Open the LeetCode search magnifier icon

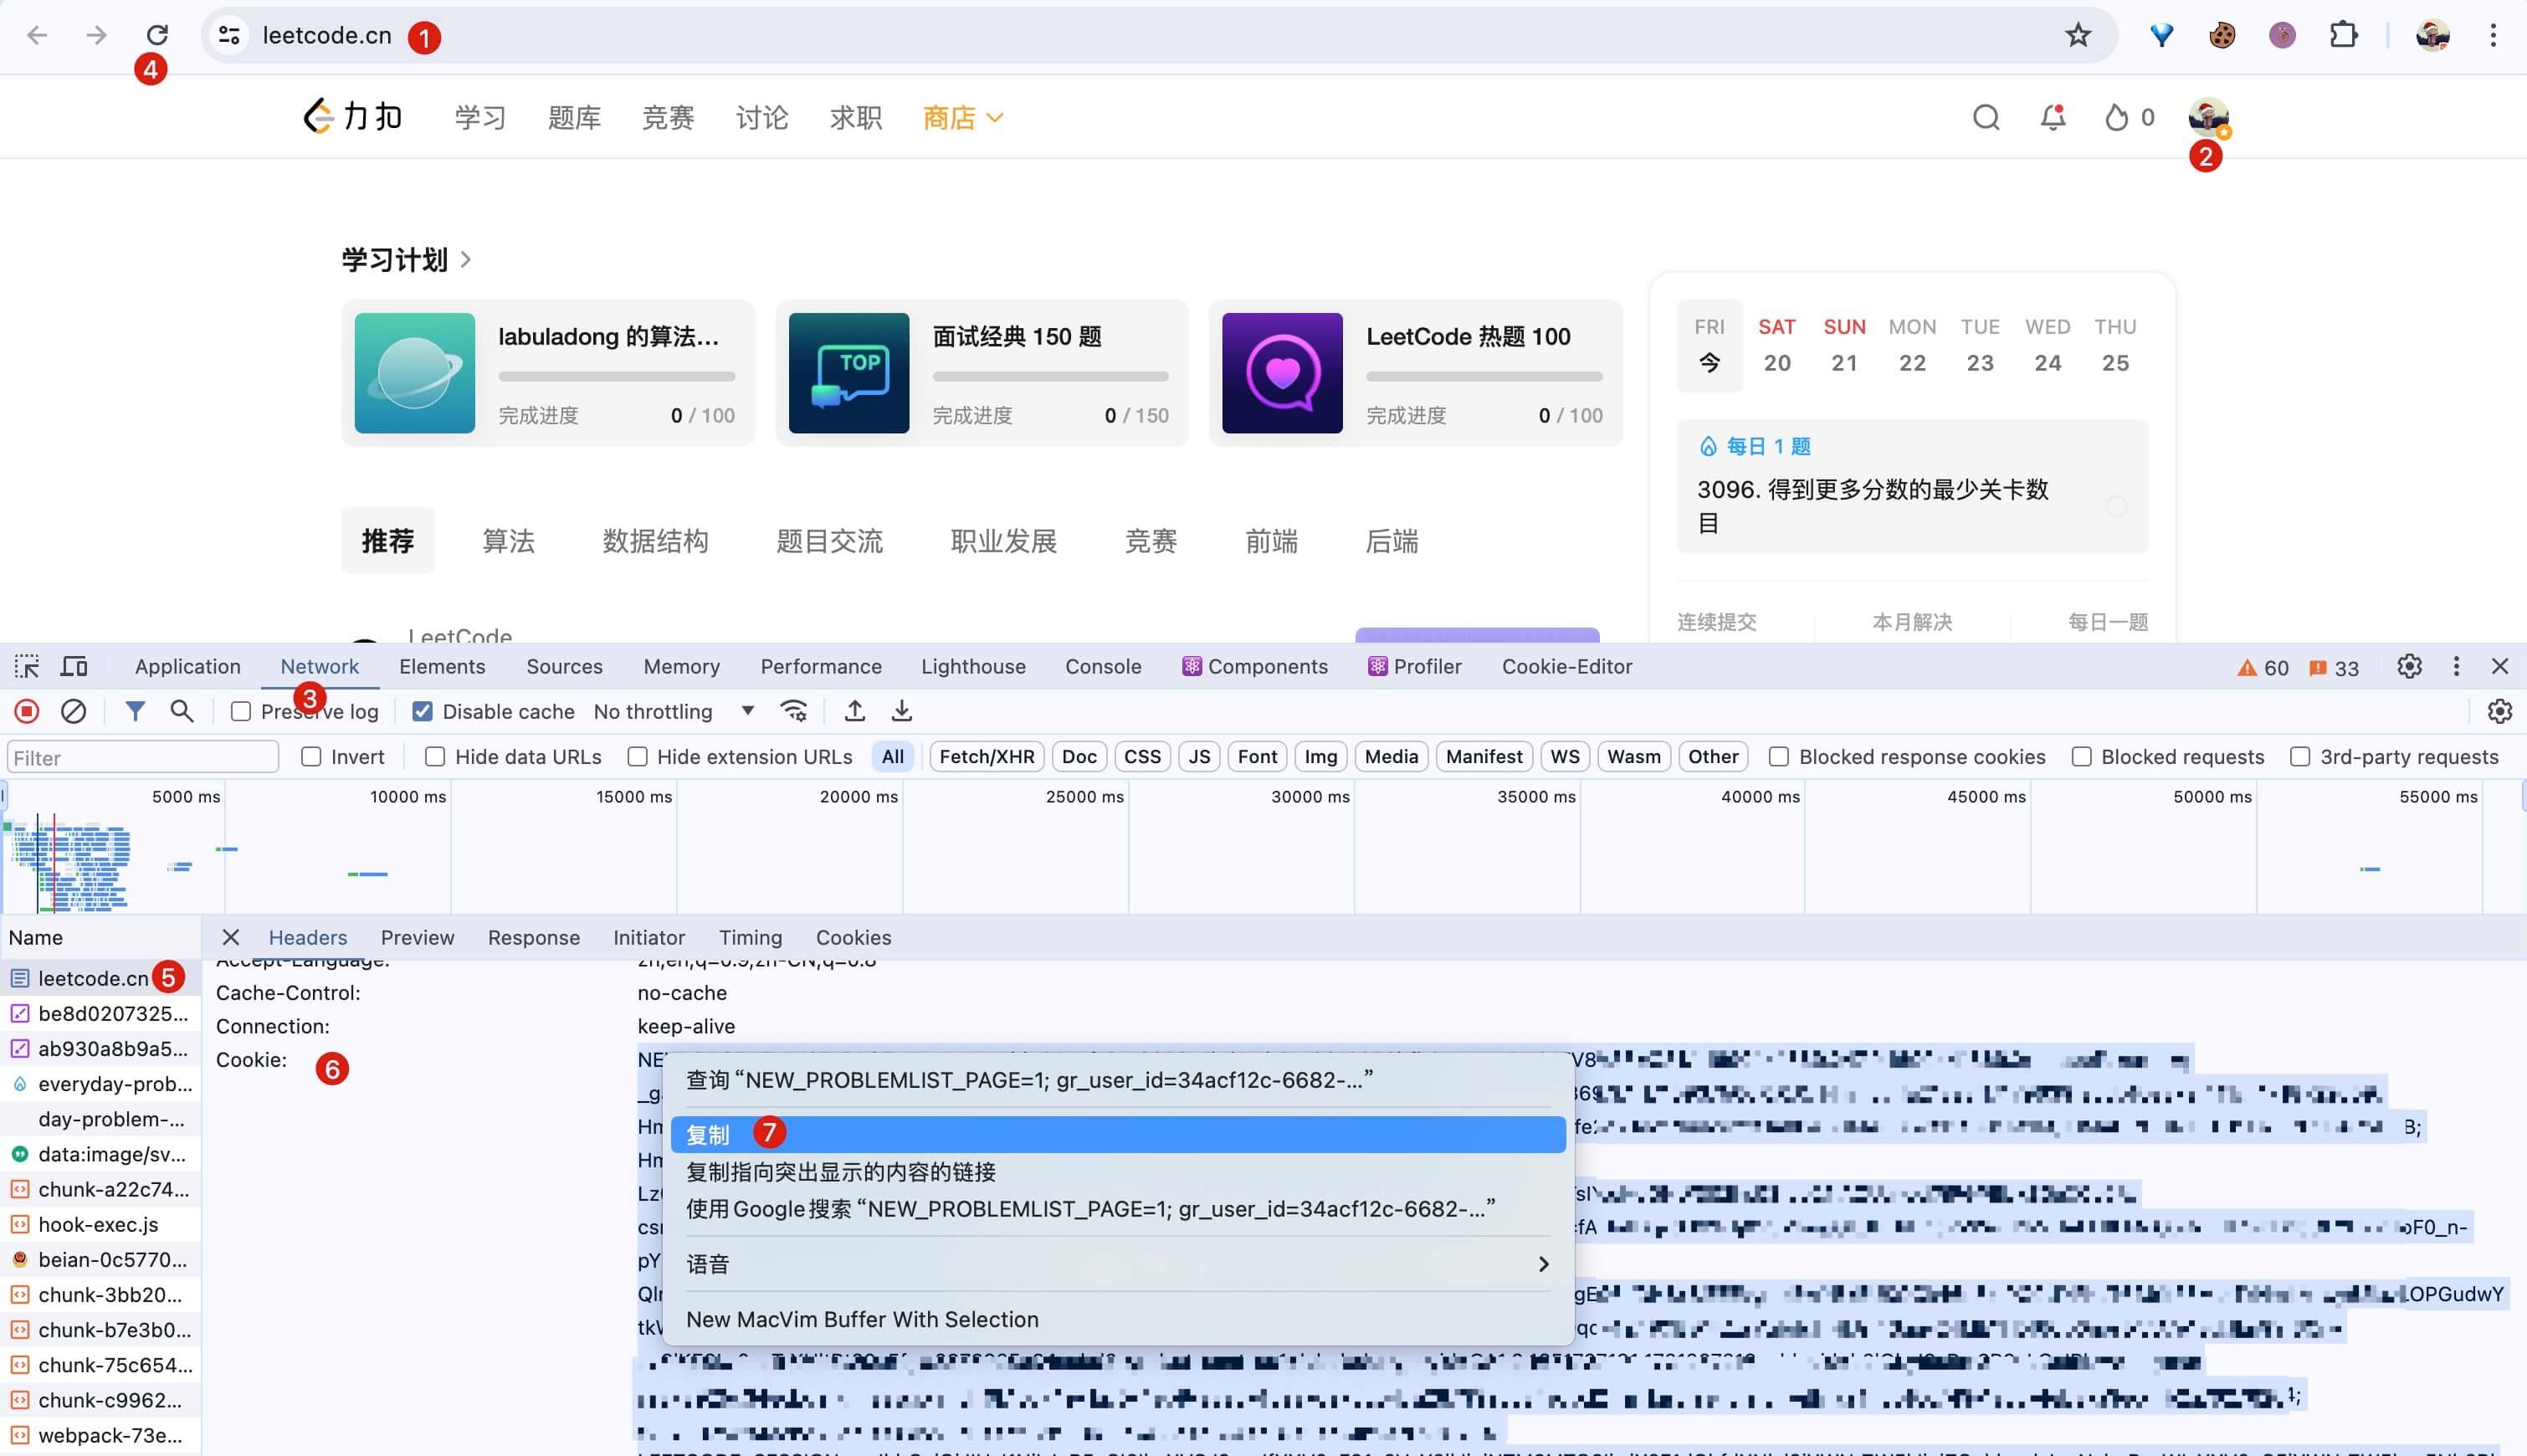1986,117
